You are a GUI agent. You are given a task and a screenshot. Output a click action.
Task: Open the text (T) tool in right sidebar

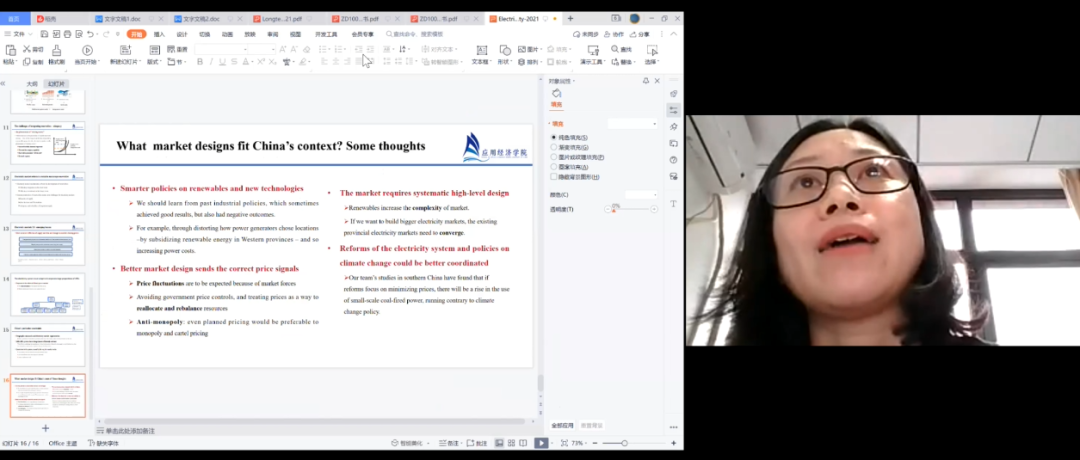(x=674, y=204)
